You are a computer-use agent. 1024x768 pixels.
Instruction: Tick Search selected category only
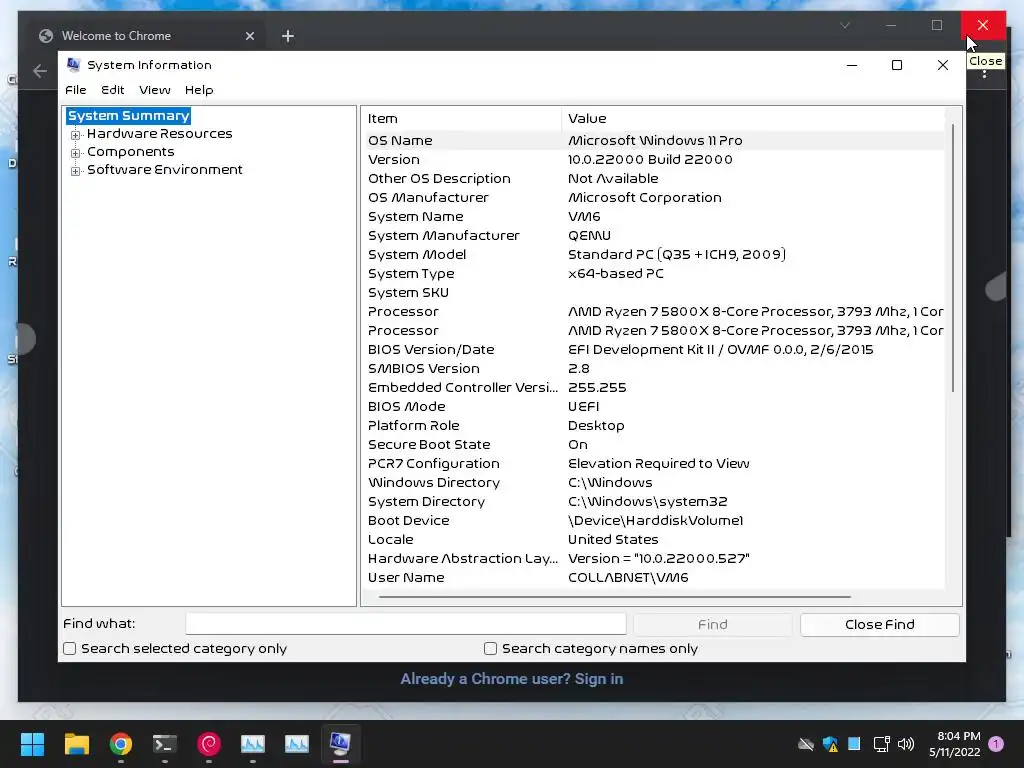point(69,648)
